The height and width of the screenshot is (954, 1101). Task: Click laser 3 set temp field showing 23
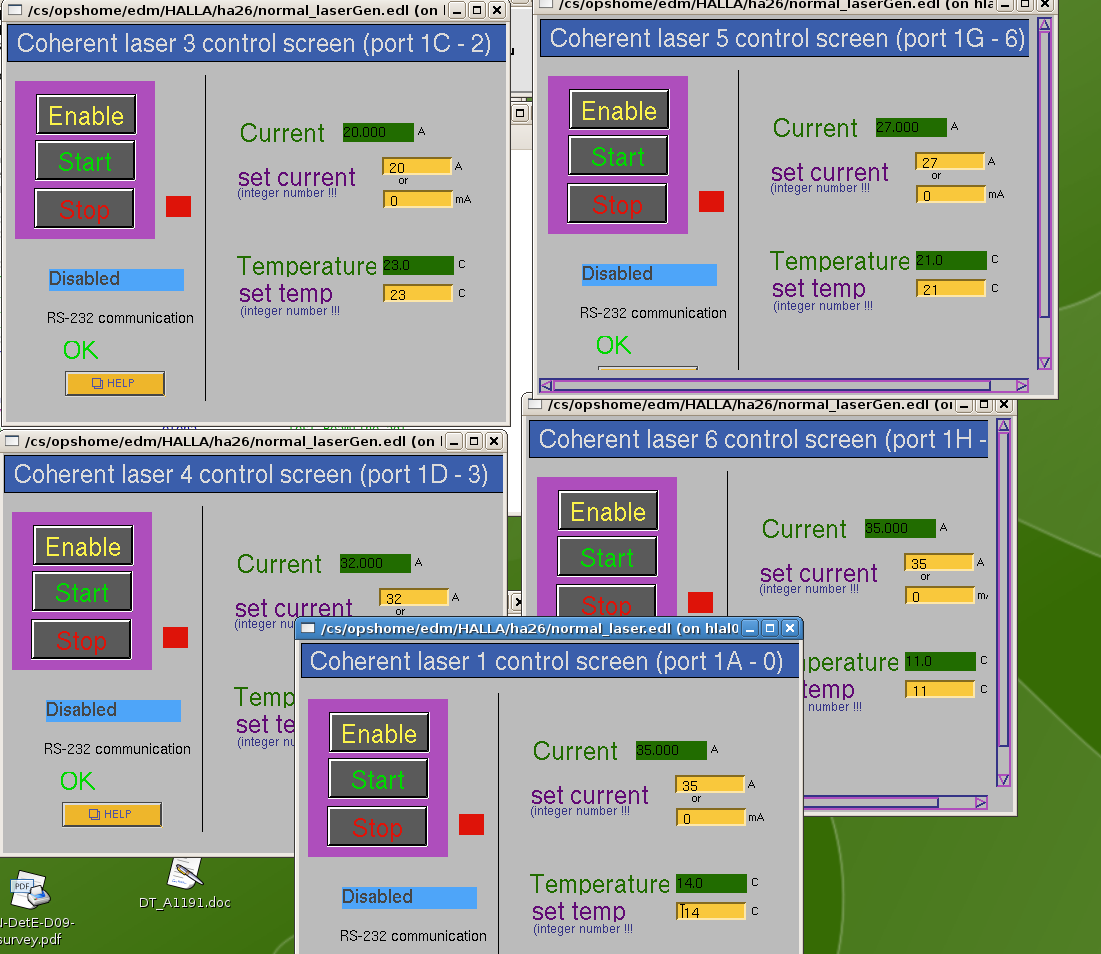tap(418, 294)
